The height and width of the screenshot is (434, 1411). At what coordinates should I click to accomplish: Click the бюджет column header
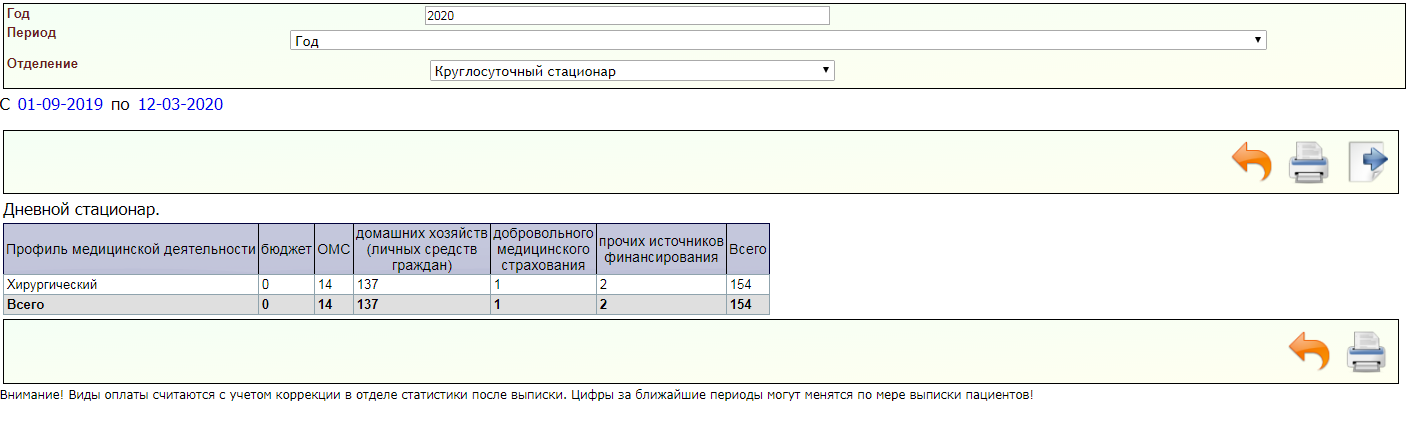click(x=286, y=248)
